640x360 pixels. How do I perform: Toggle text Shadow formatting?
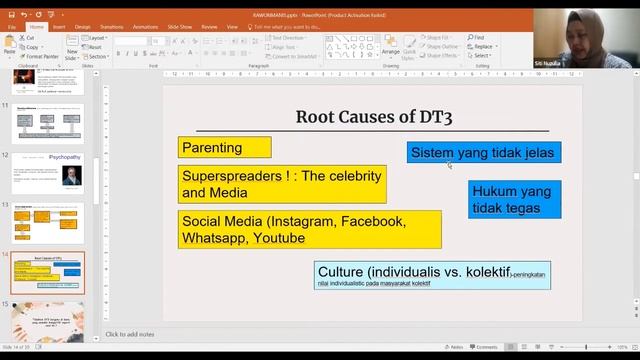click(144, 53)
